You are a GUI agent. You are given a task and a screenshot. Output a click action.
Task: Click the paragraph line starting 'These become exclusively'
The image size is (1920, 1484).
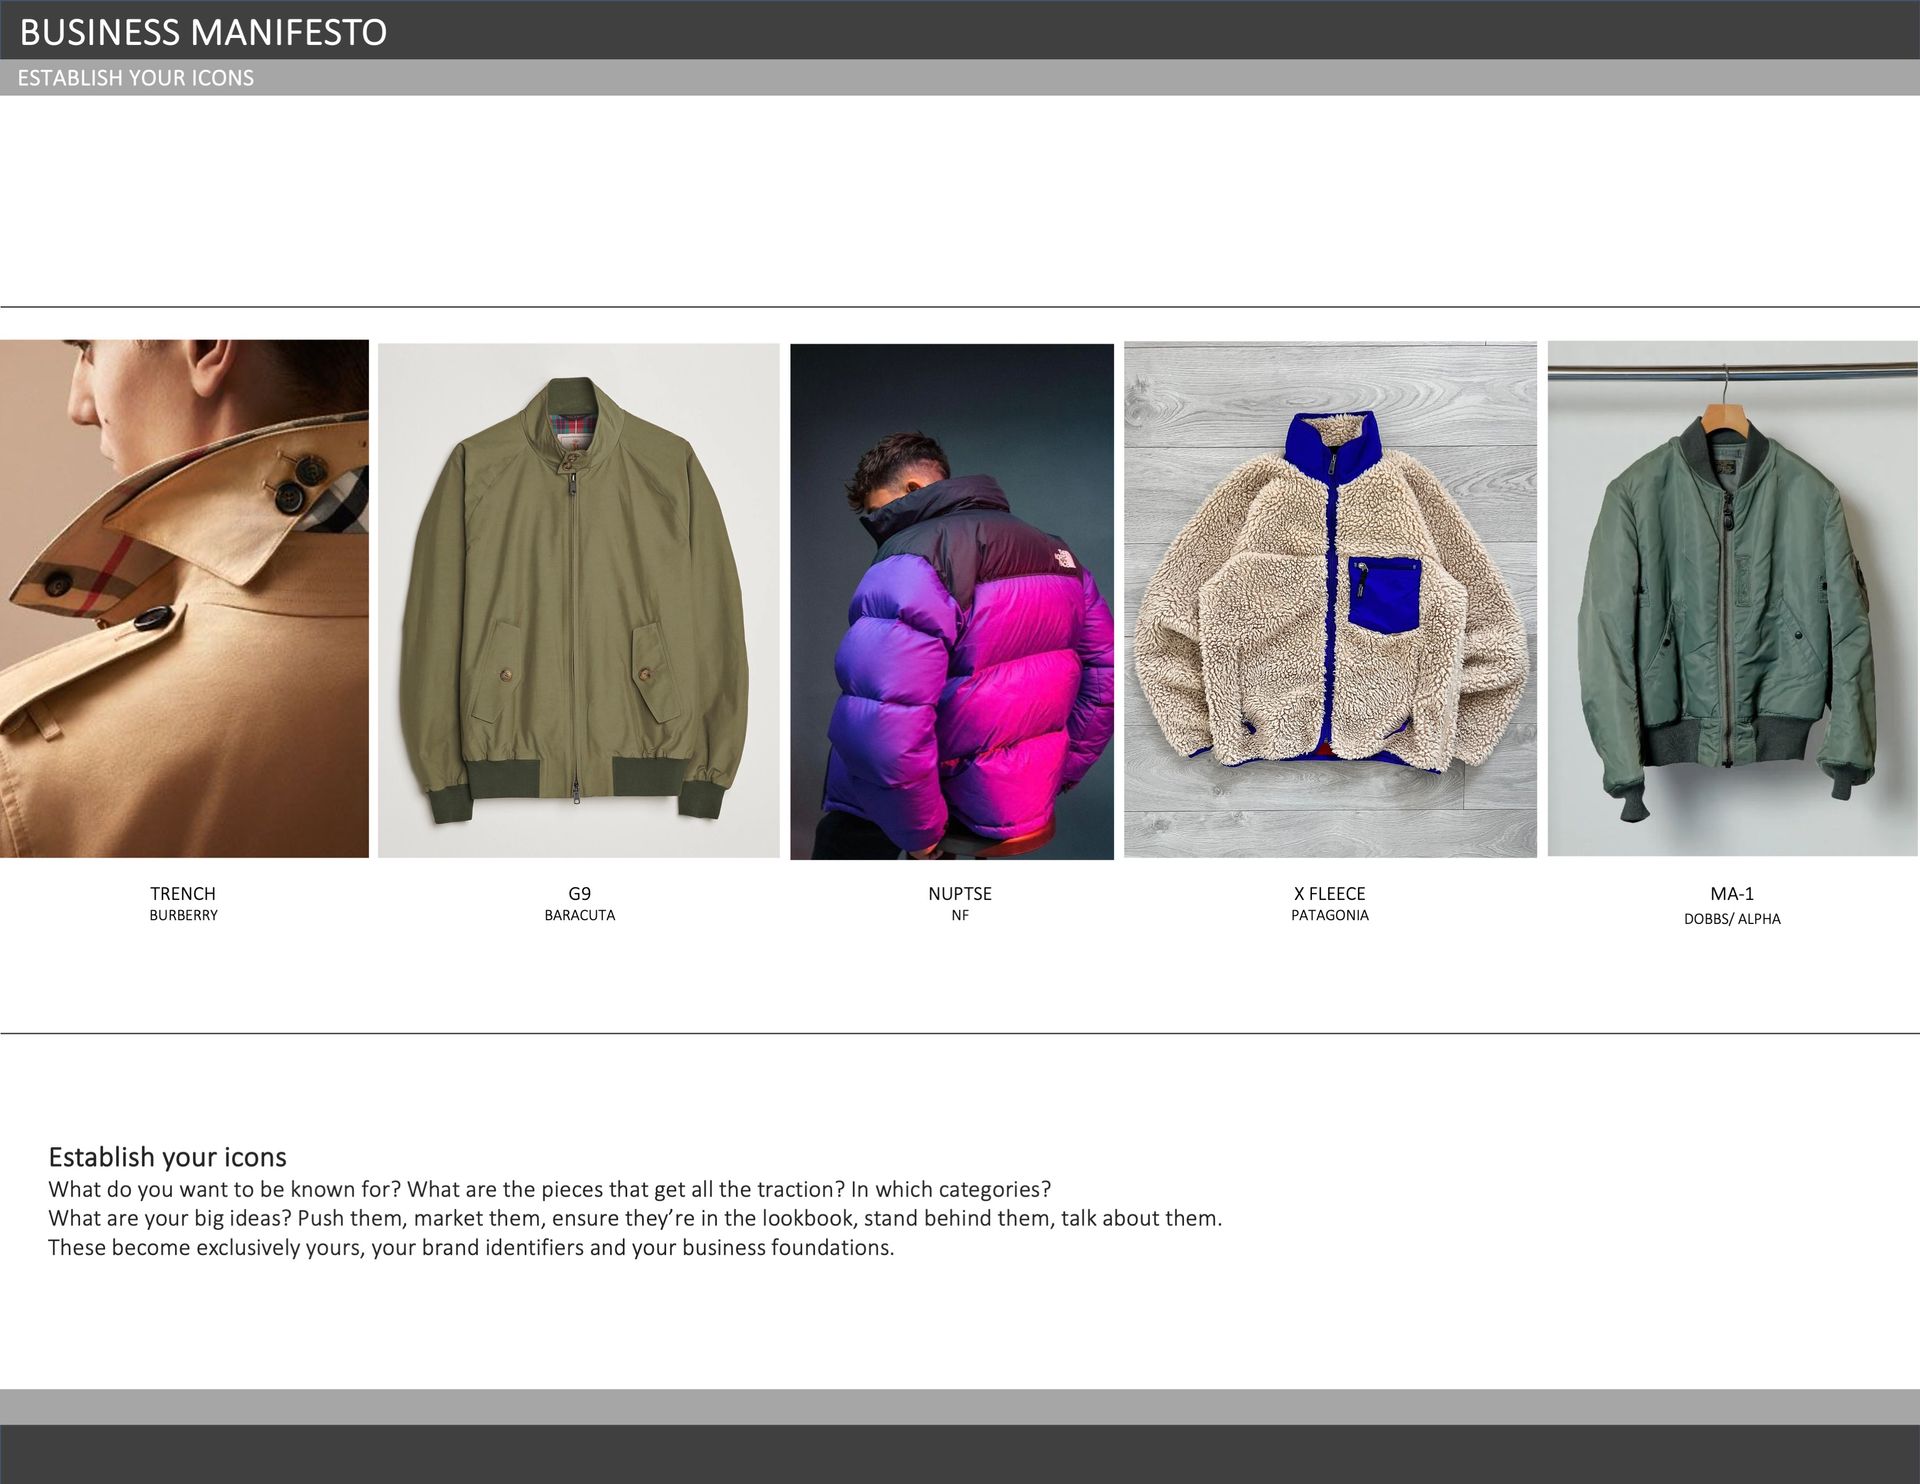point(471,1248)
